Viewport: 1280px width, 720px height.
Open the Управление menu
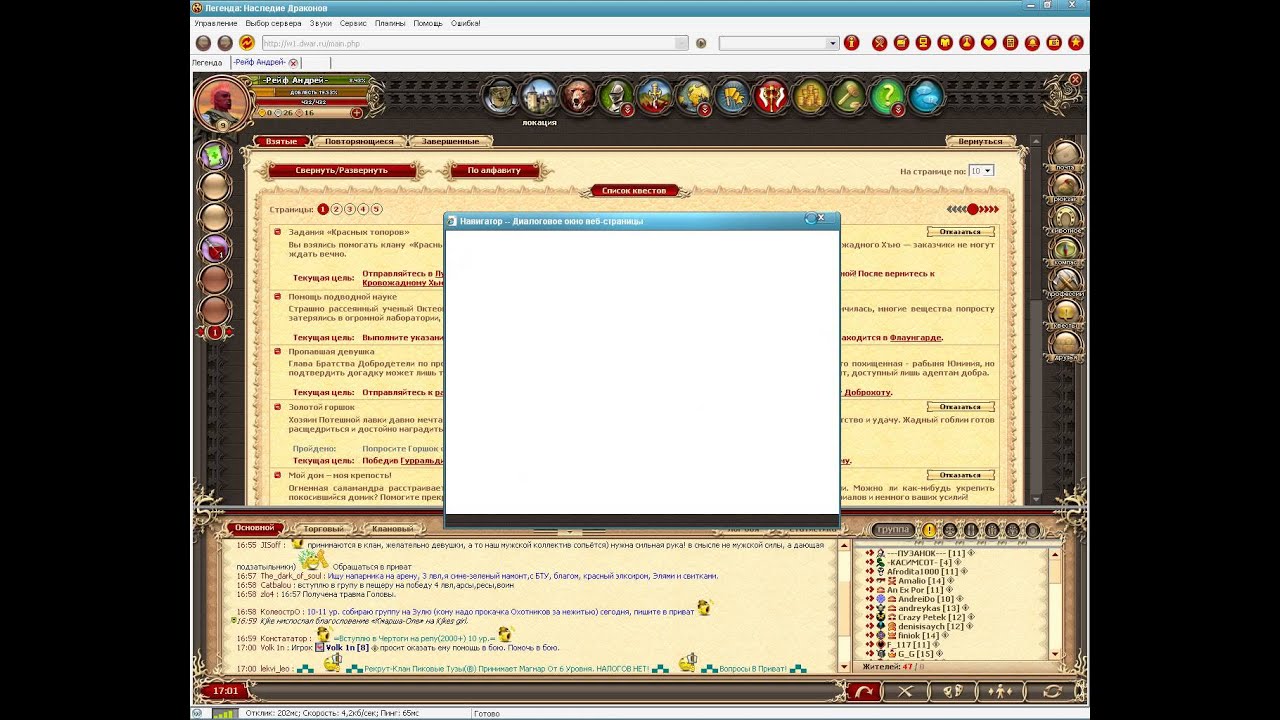tap(215, 23)
